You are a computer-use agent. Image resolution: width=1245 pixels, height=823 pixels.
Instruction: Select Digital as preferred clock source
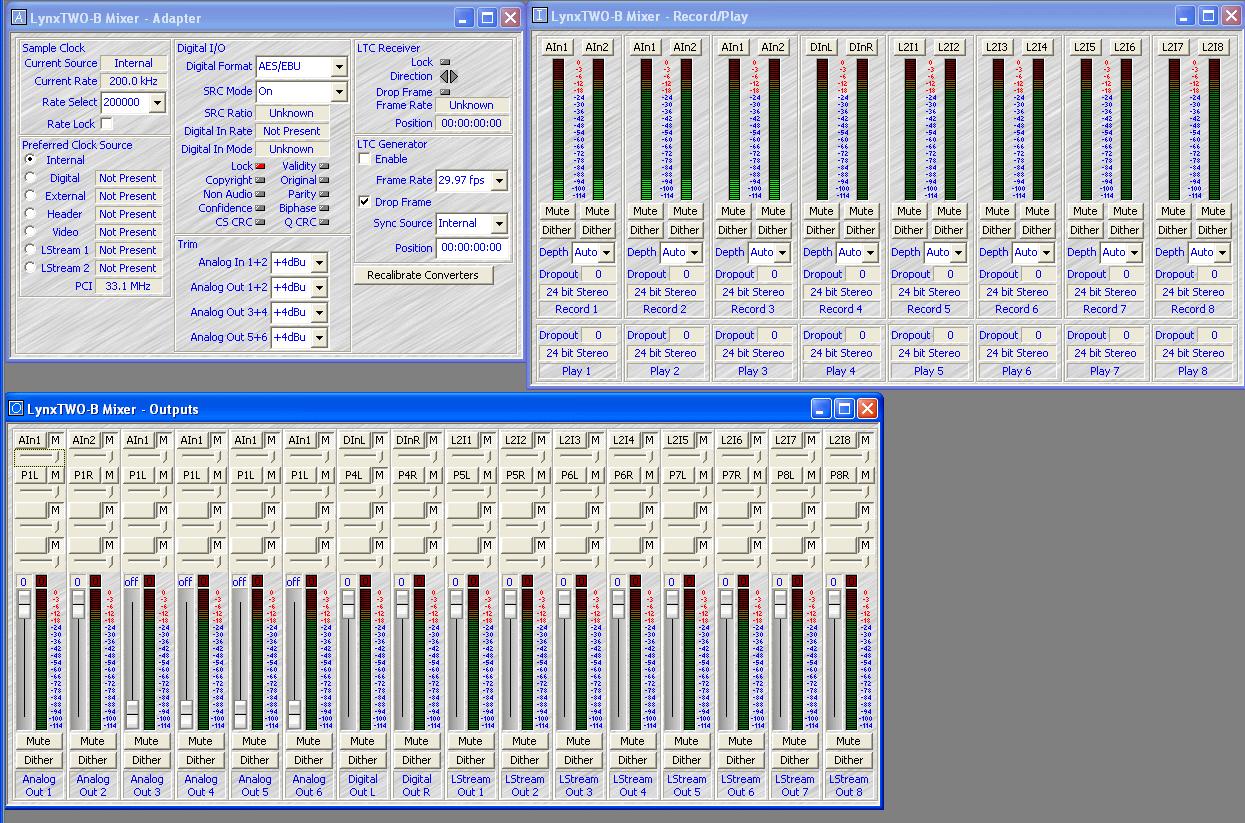click(30, 178)
